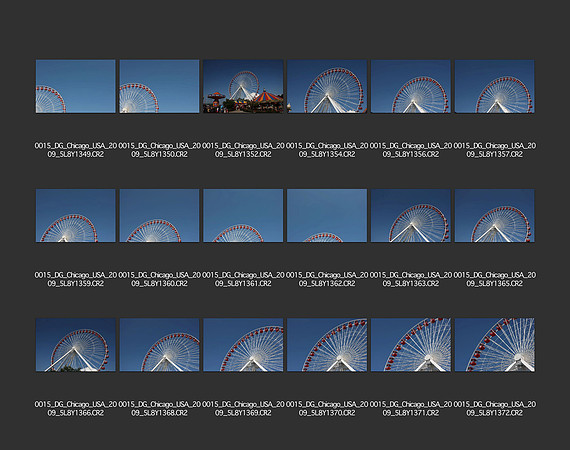Click the filename label ending 5L8Y1357.CR2

click(494, 150)
